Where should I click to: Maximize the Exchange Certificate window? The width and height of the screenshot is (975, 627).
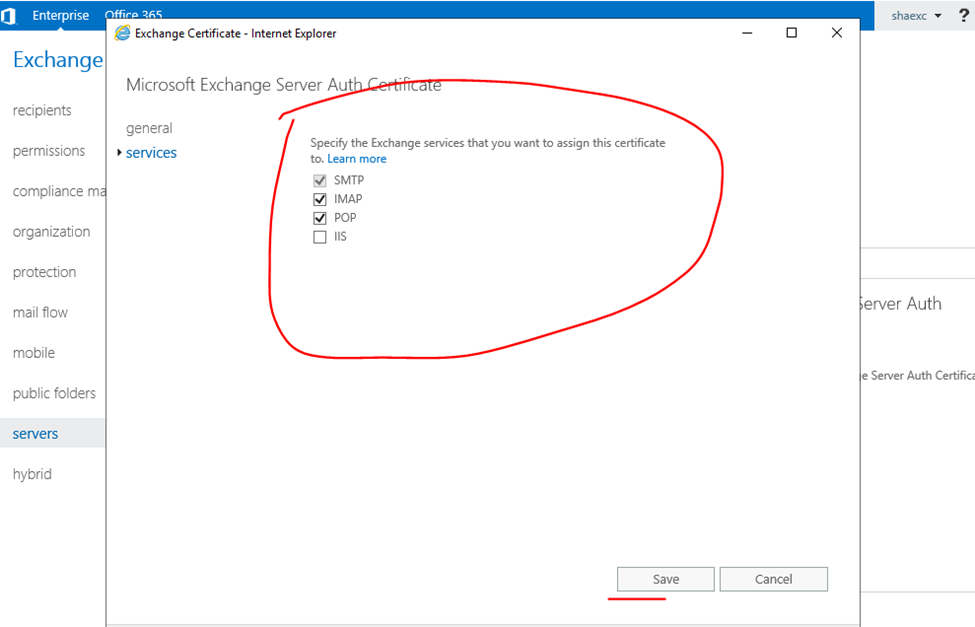[x=791, y=33]
